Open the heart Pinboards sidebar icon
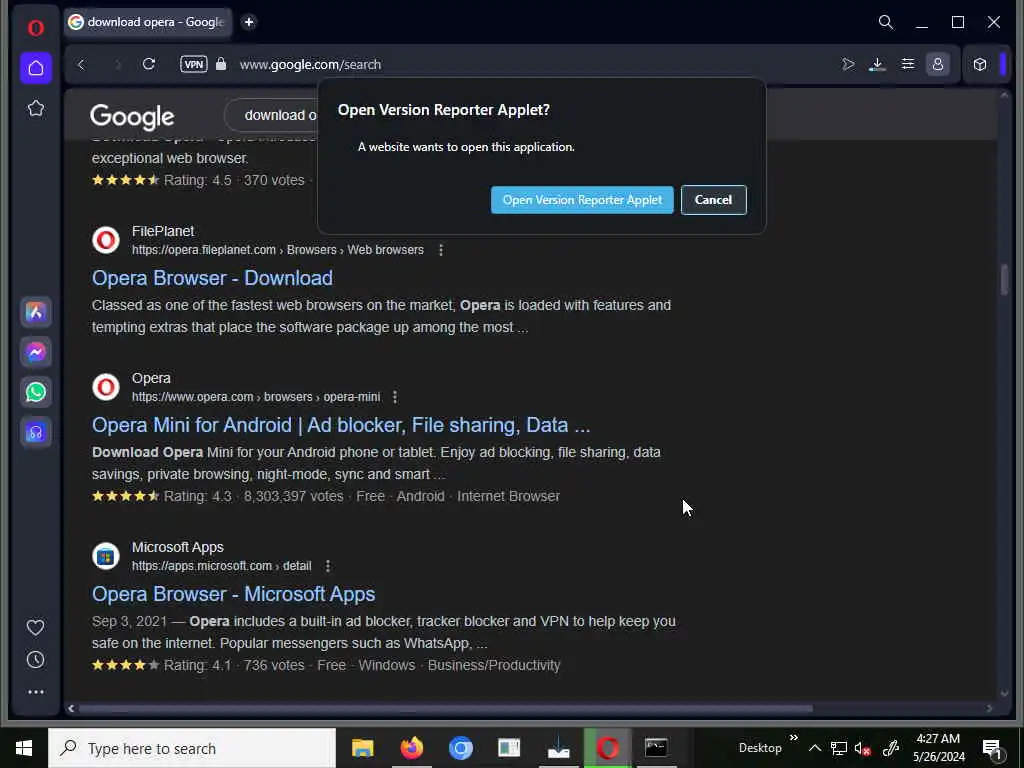Viewport: 1024px width, 768px height. pos(35,628)
